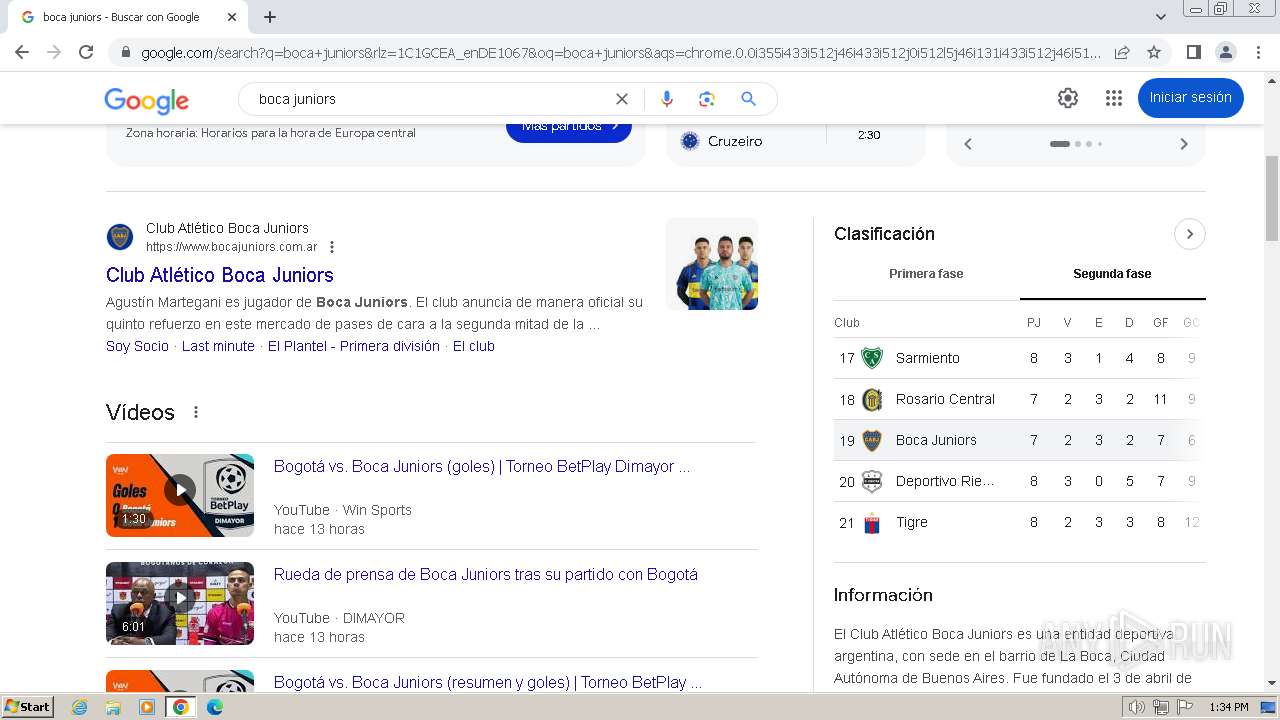Start voice search with the microphone icon
The width and height of the screenshot is (1280, 720).
point(667,99)
